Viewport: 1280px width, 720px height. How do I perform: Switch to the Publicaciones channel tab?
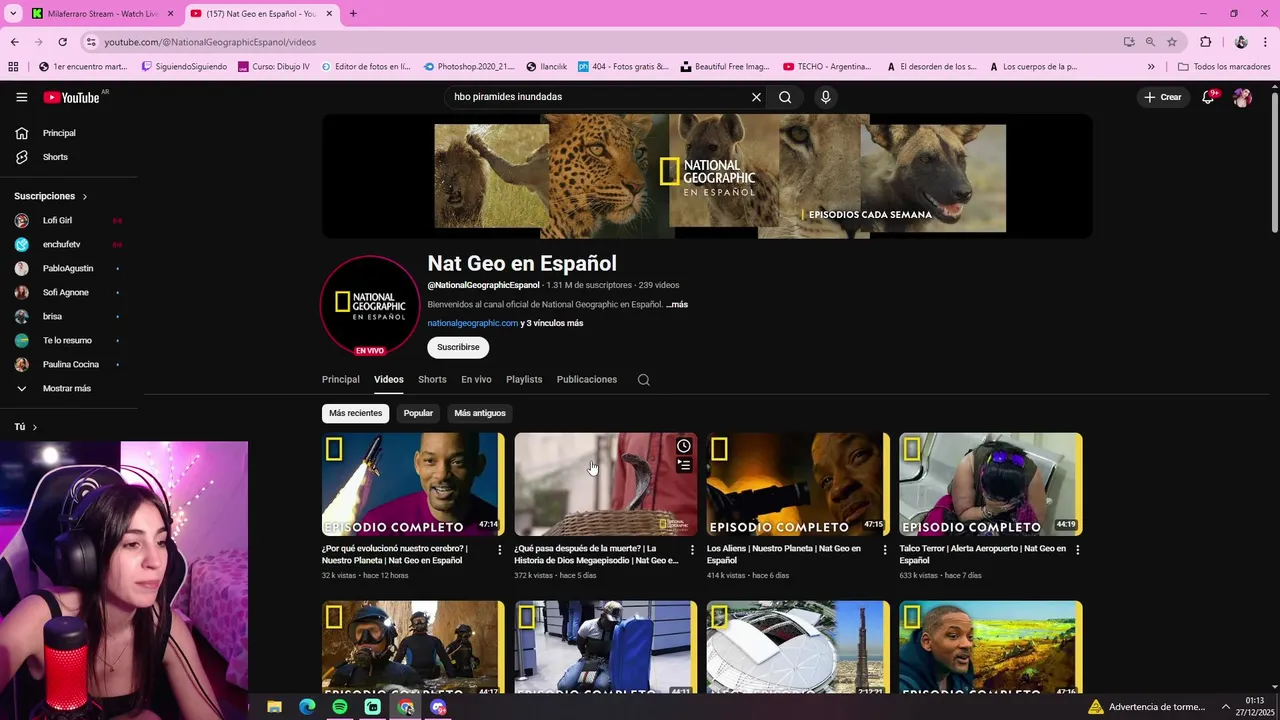point(587,380)
